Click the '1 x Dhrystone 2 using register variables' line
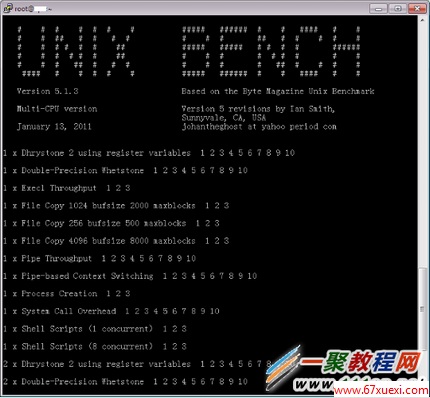The image size is (430, 398). (149, 153)
